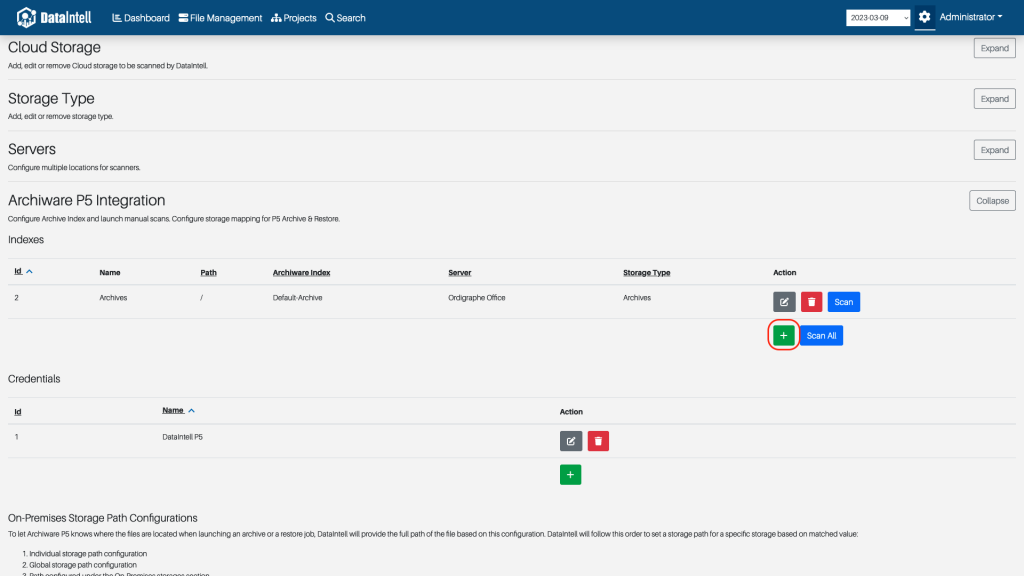Click the File Management storage icon
1024x576 pixels.
point(183,18)
